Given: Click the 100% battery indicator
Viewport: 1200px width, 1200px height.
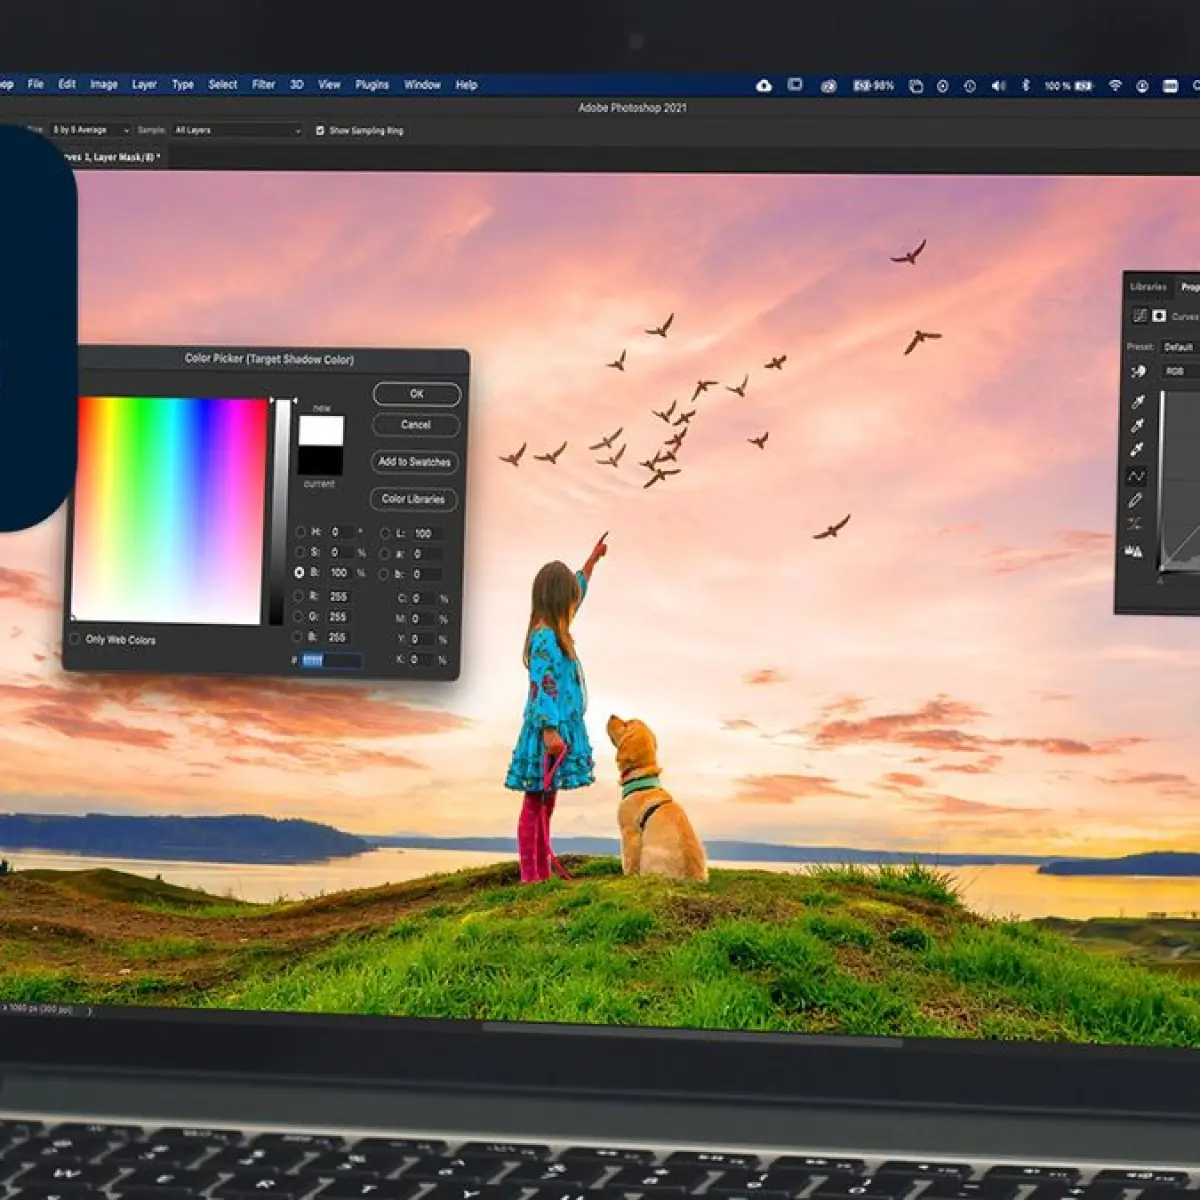Looking at the screenshot, I should pyautogui.click(x=1069, y=86).
